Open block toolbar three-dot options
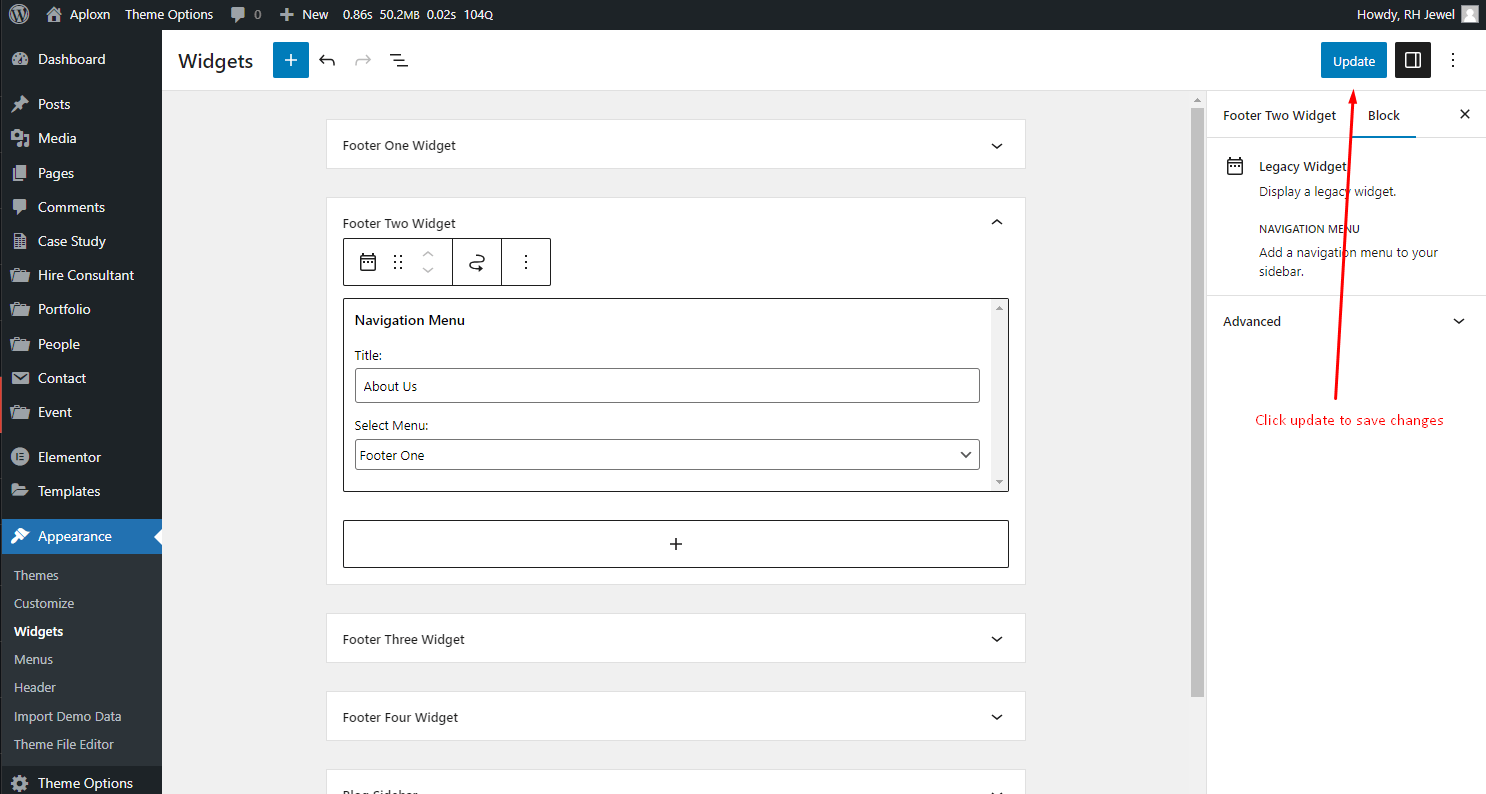The image size is (1486, 794). click(x=526, y=262)
